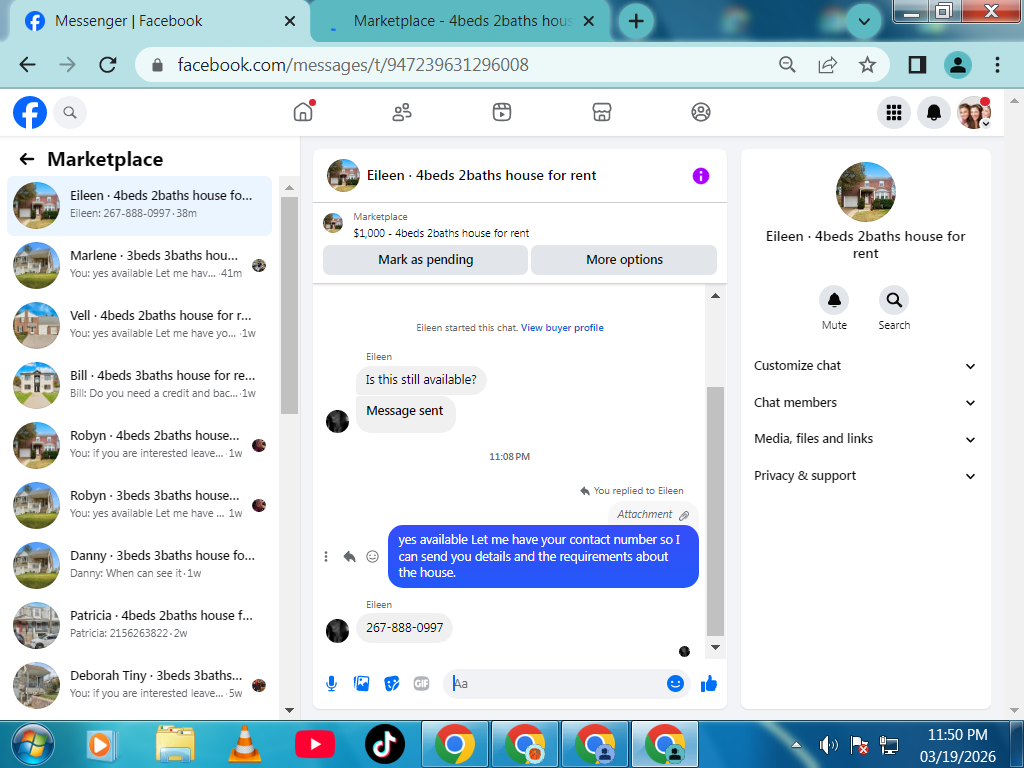
Task: Open the View buyer profile link
Action: click(562, 328)
